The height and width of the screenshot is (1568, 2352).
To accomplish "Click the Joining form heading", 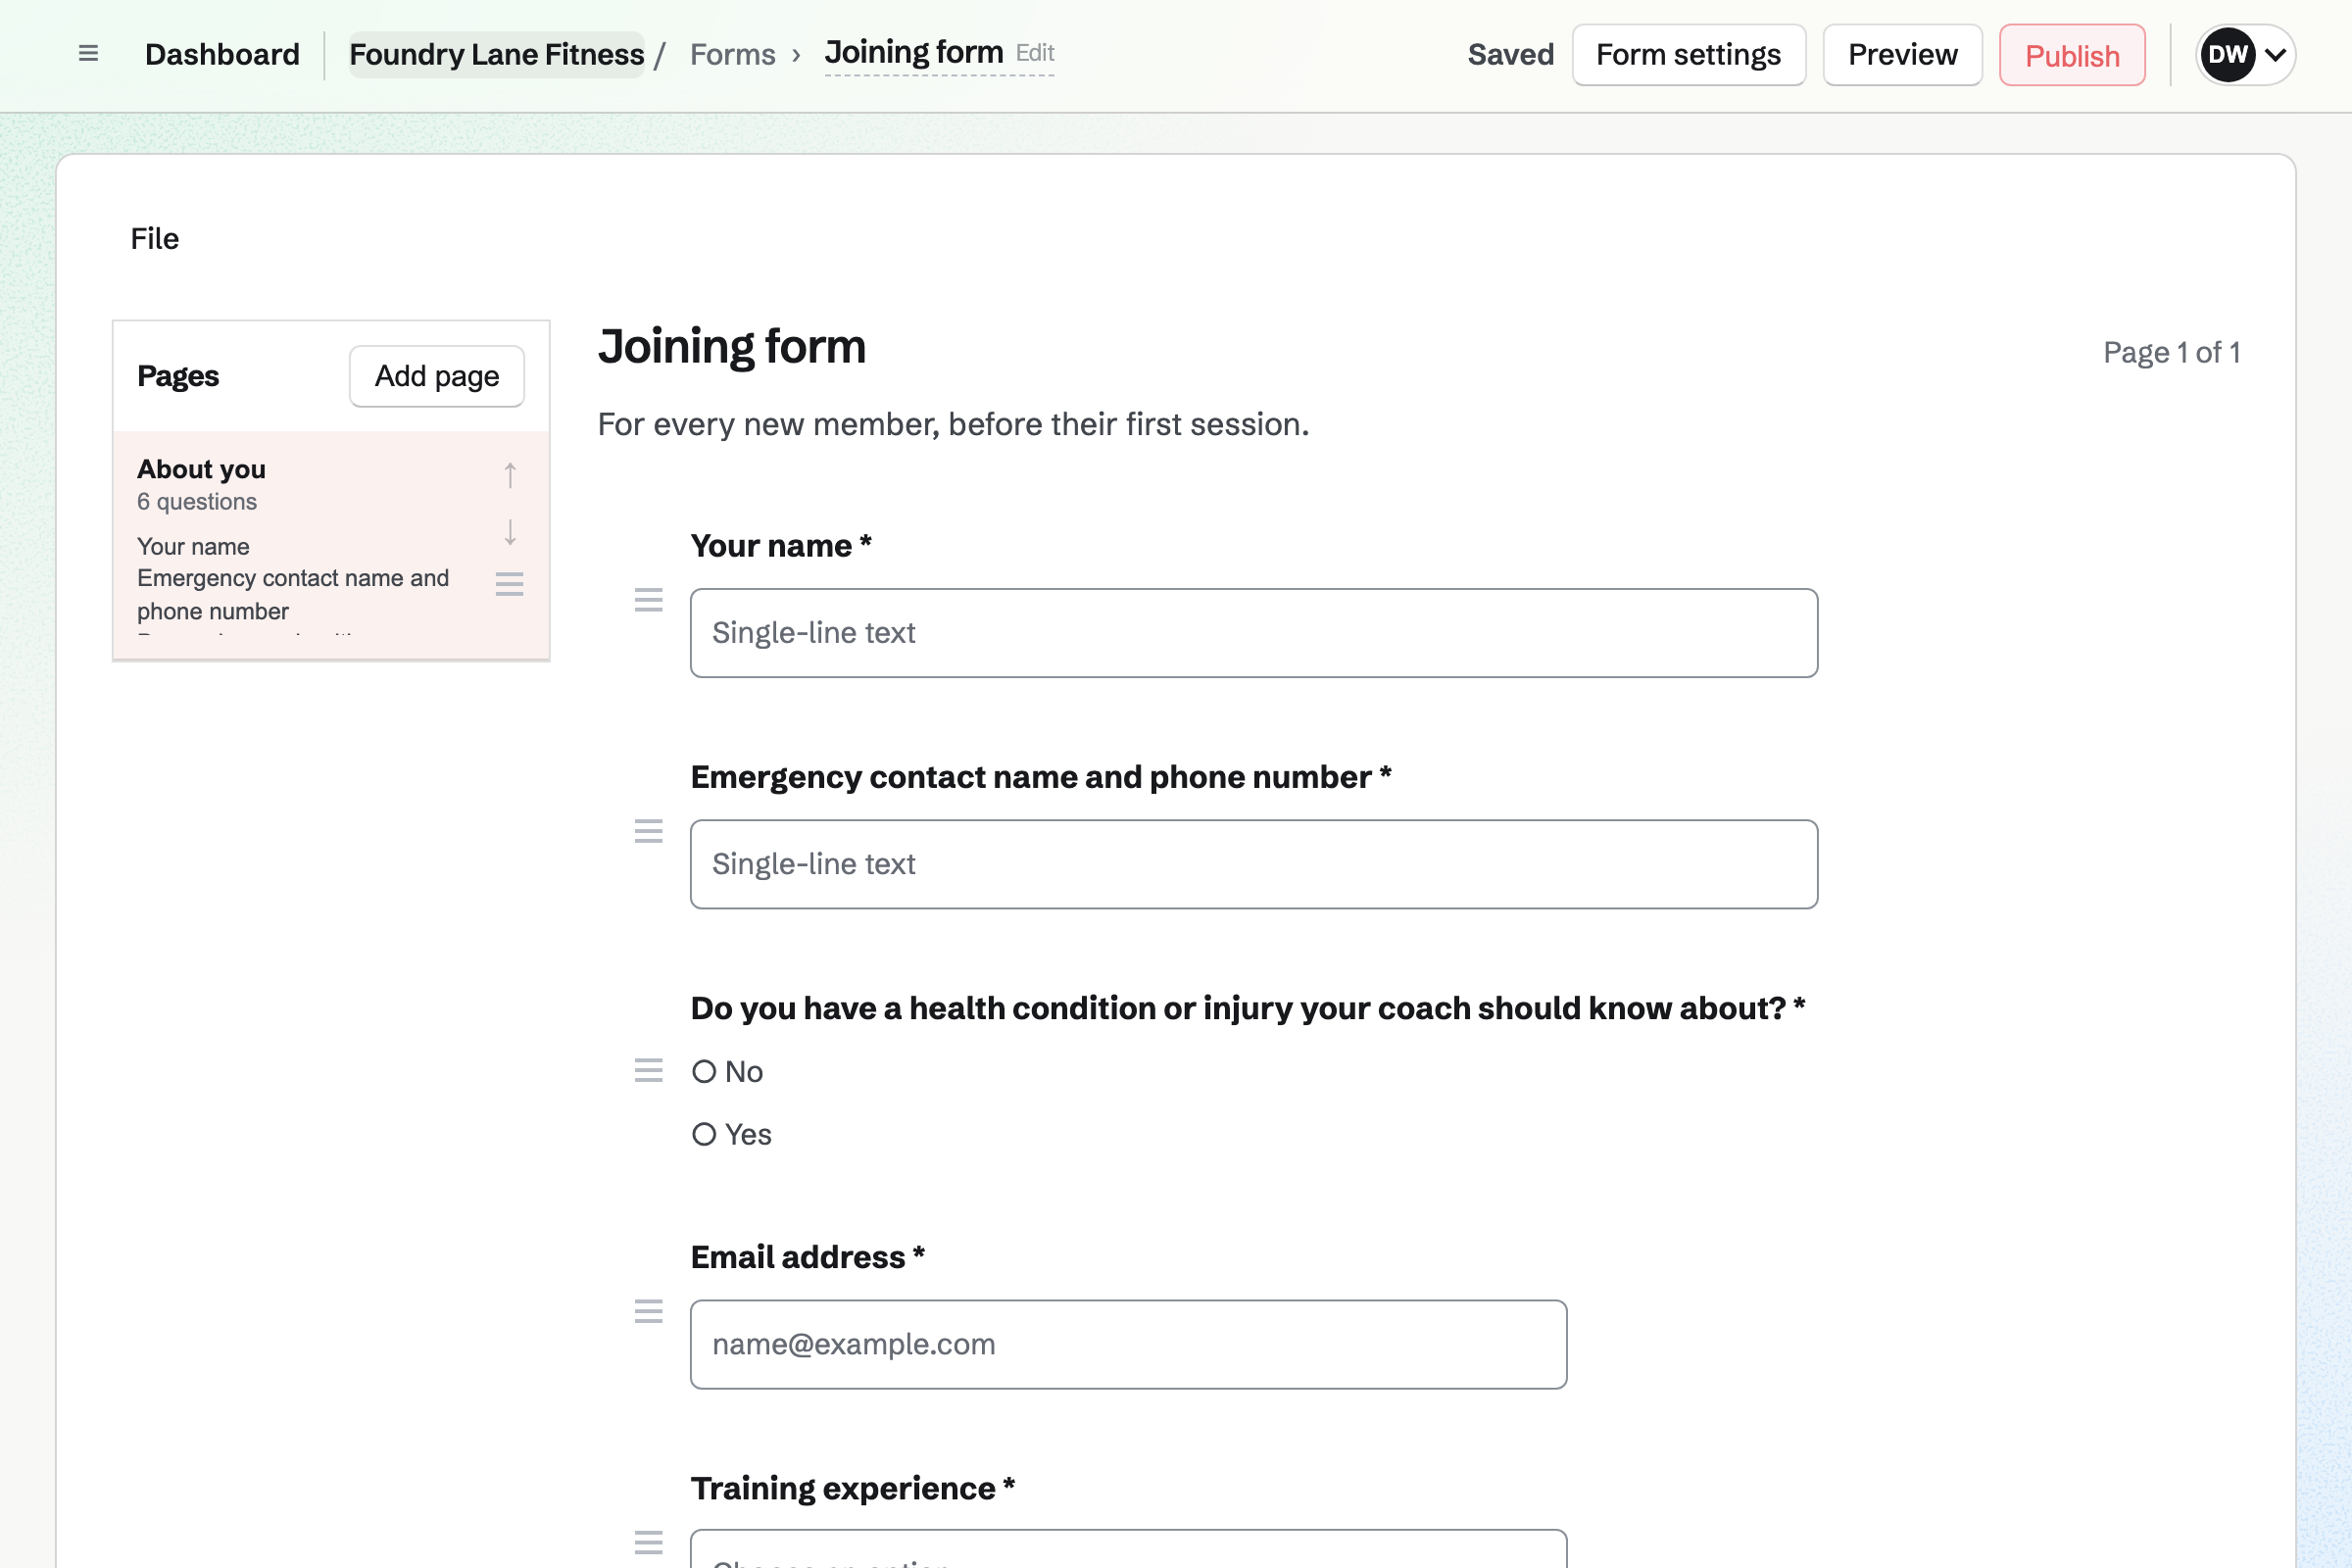I will click(x=732, y=347).
